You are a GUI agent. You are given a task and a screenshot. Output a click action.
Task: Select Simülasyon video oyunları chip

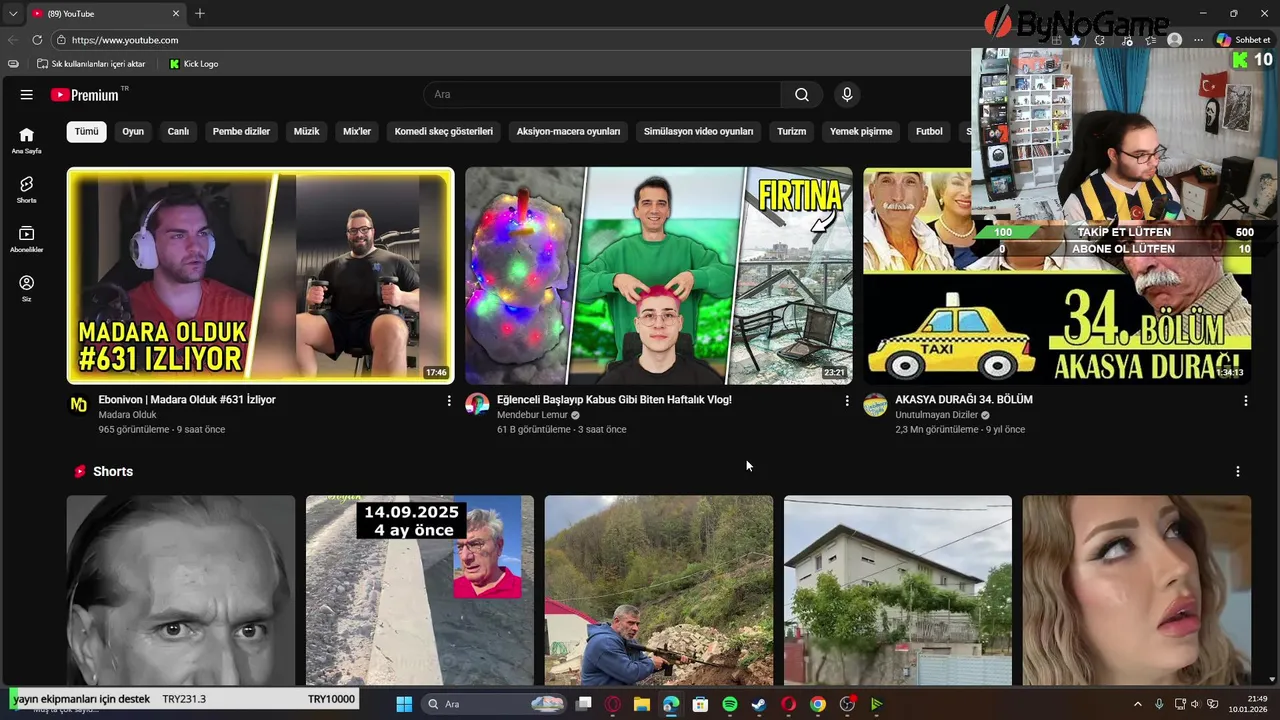(x=698, y=131)
